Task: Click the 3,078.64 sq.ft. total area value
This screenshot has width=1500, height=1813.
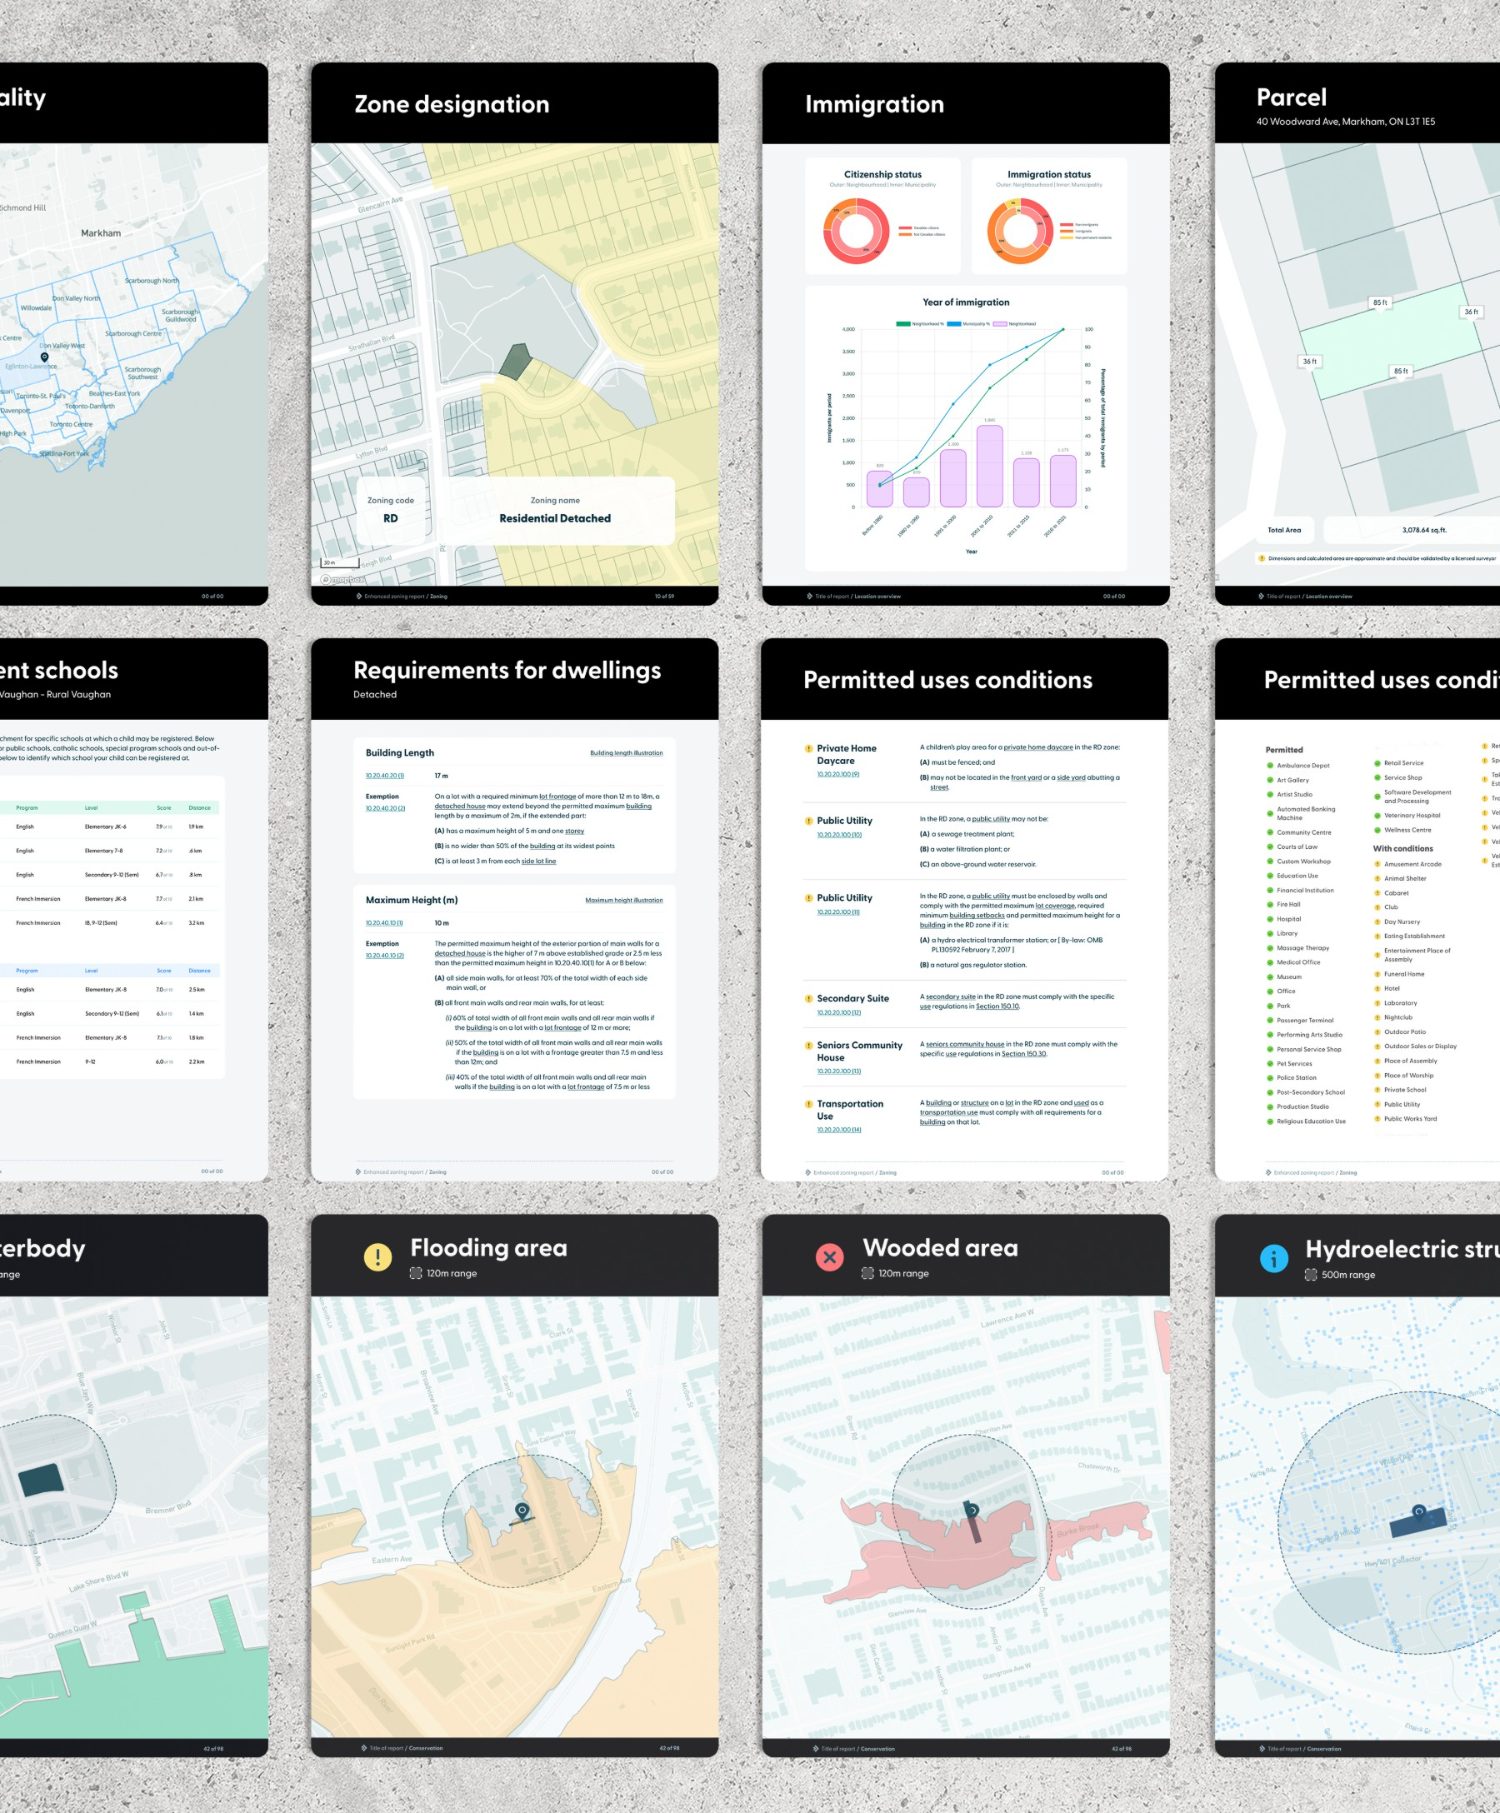Action: pos(1424,530)
